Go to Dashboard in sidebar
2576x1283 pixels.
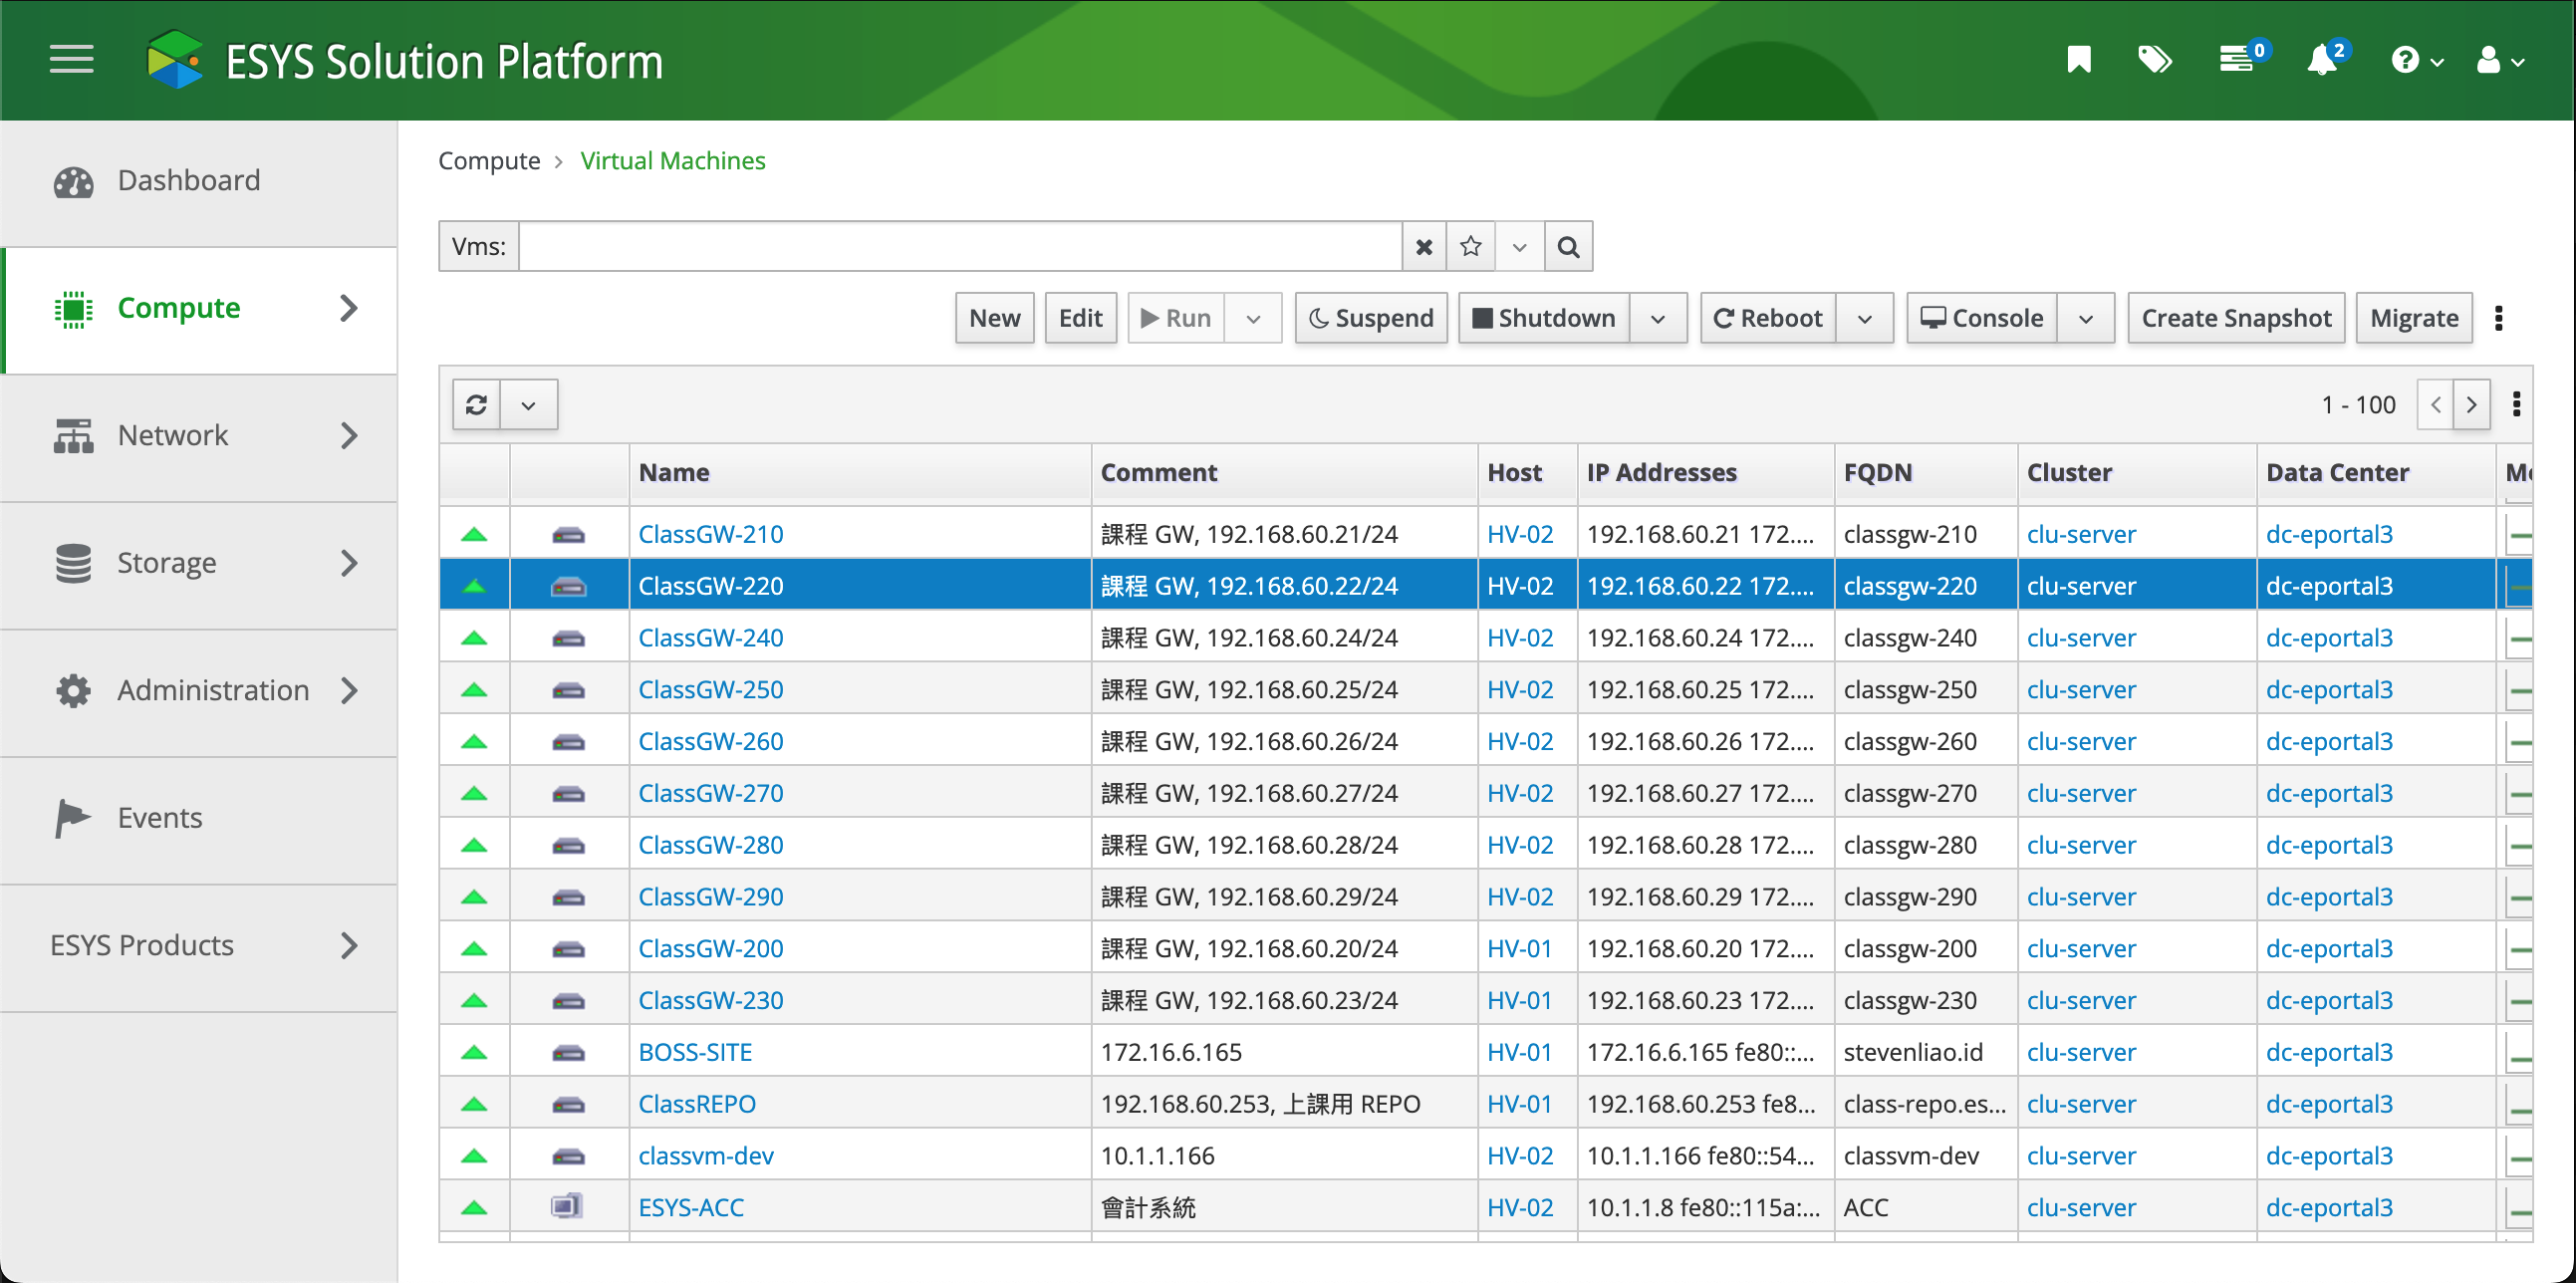[199, 181]
